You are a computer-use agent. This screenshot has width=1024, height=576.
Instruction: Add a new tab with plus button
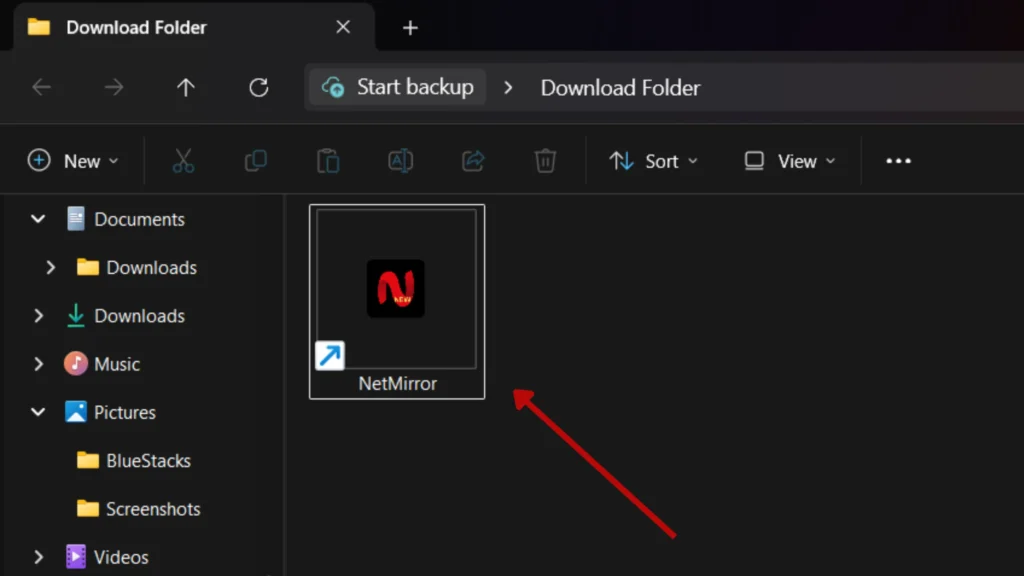pos(410,28)
